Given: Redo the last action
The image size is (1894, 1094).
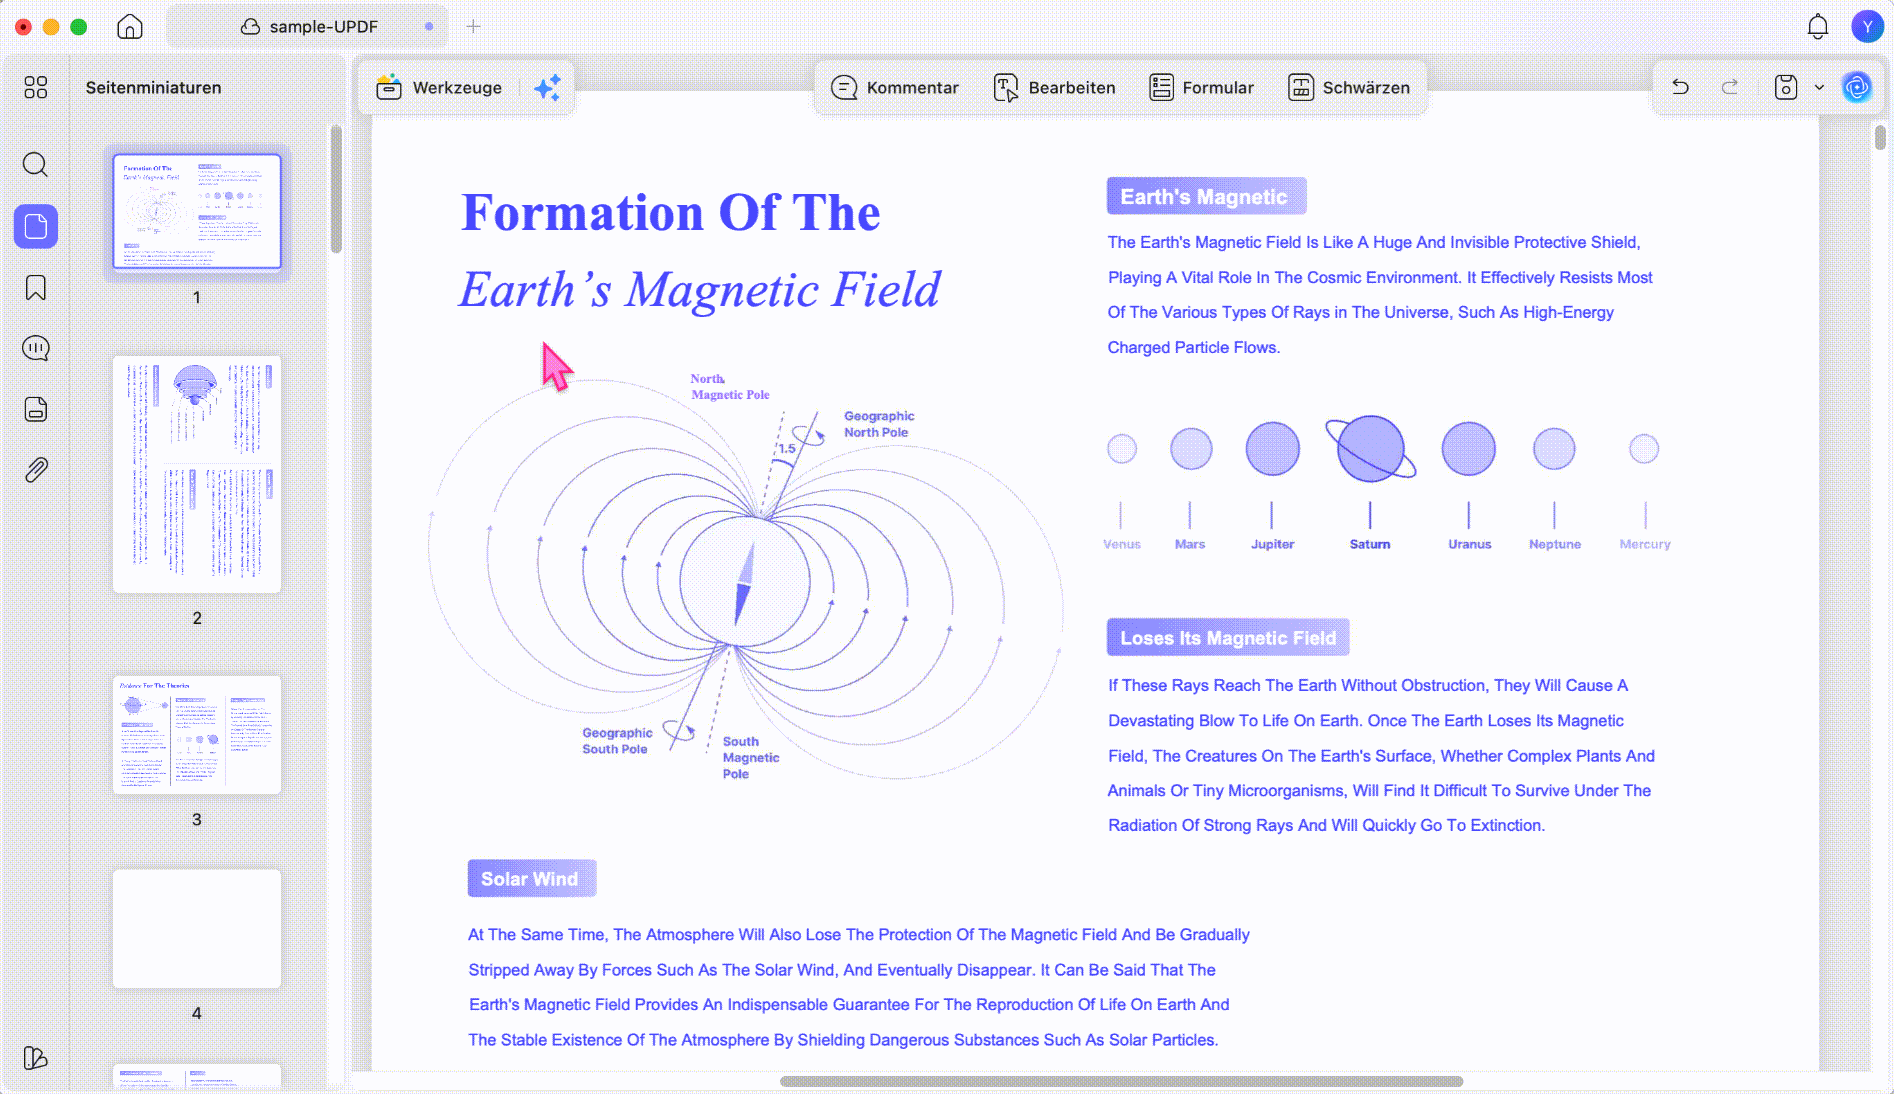Looking at the screenshot, I should [x=1729, y=88].
